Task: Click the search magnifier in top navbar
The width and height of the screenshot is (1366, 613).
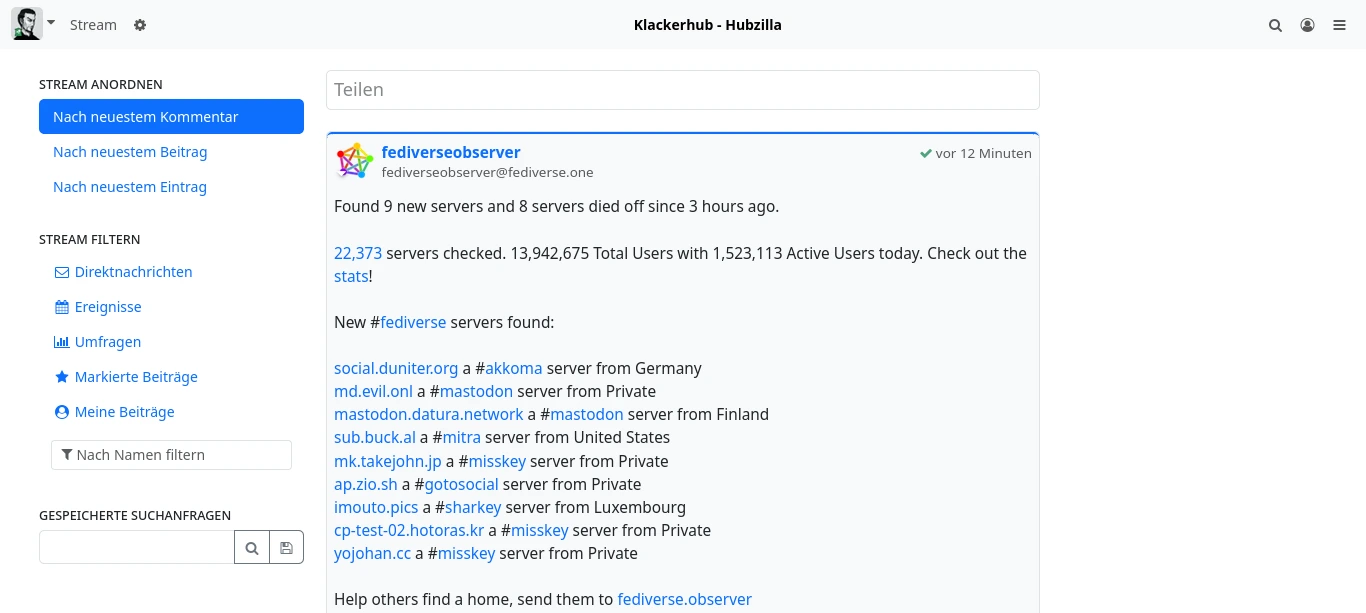Action: coord(1275,26)
